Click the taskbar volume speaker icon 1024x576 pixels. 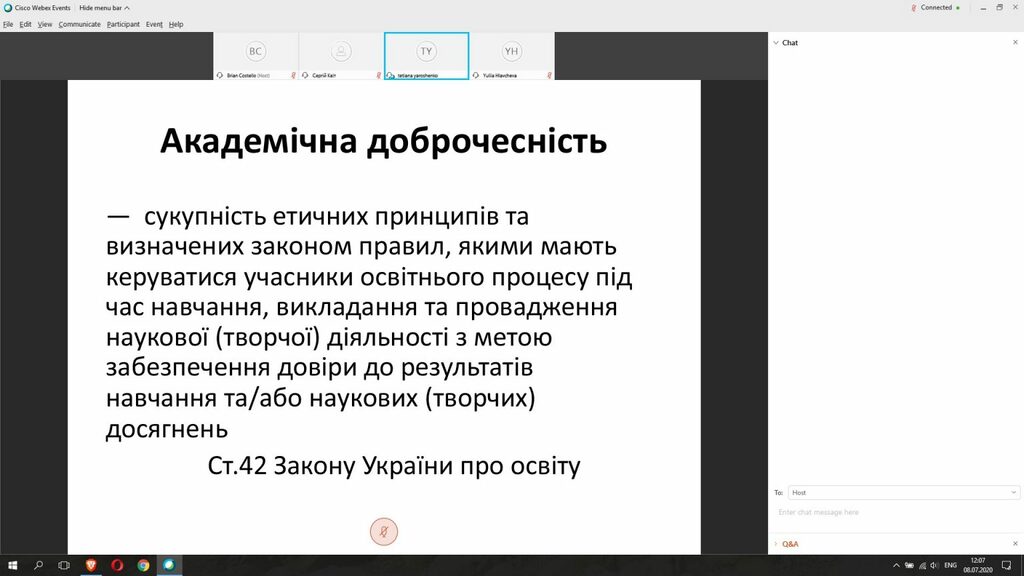(934, 566)
